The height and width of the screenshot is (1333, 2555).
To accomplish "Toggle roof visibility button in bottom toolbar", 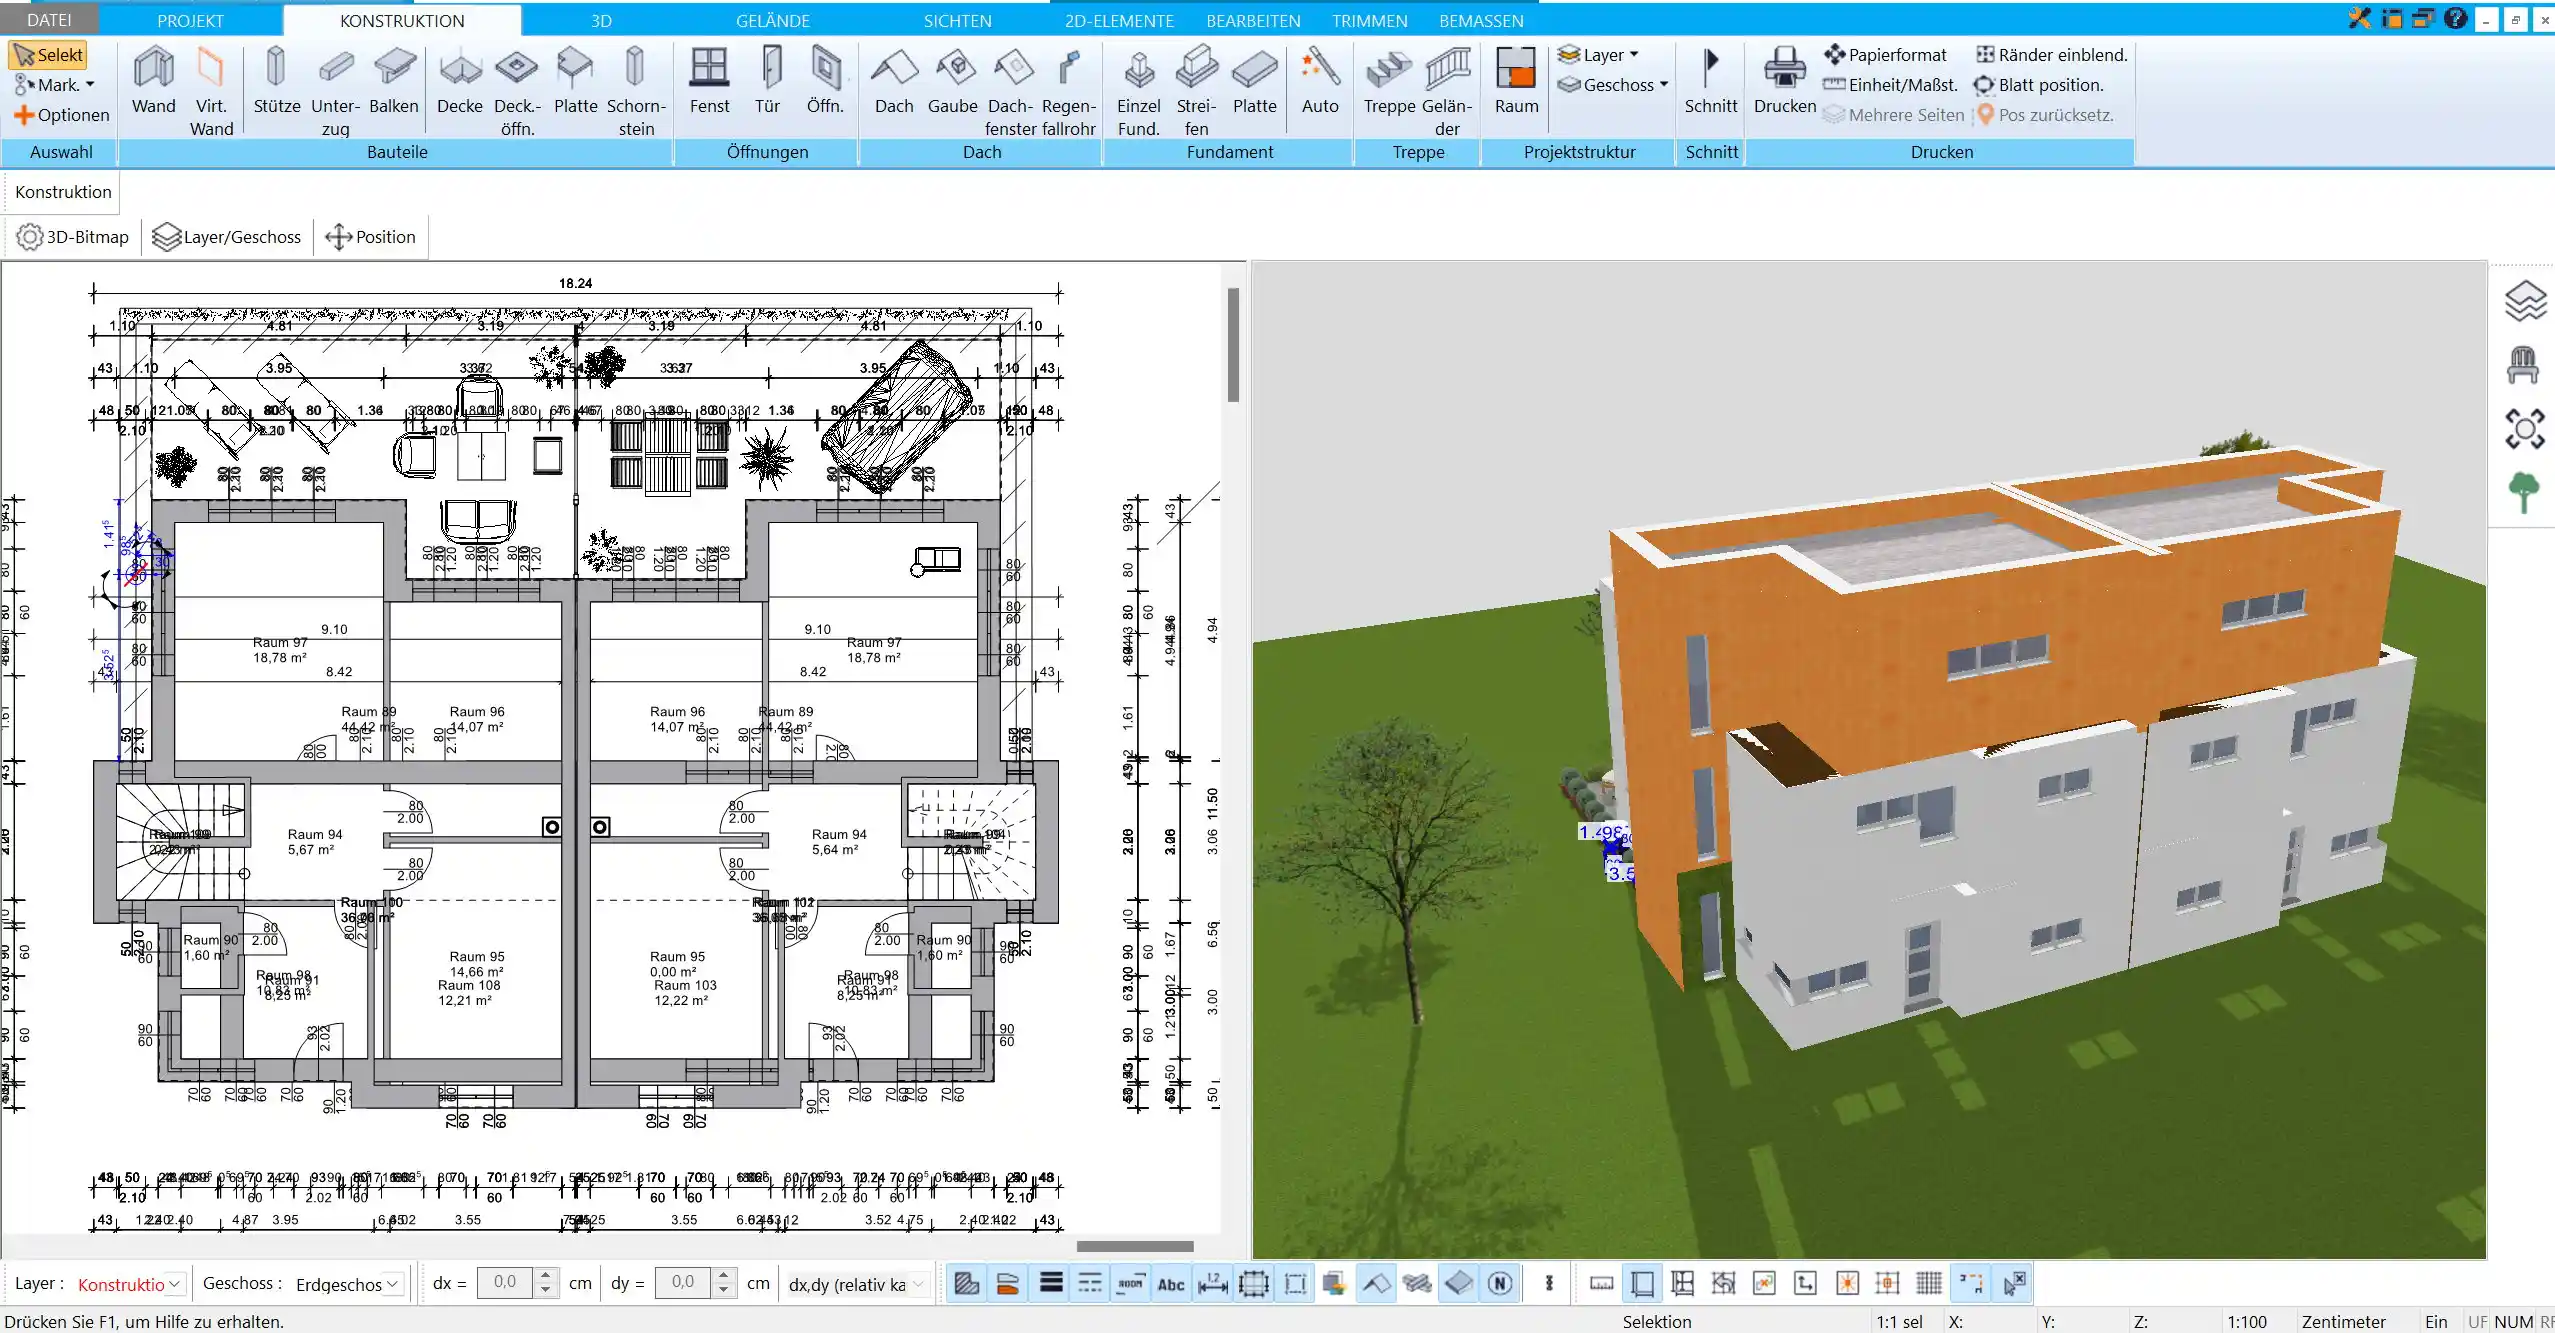I will pyautogui.click(x=1377, y=1284).
